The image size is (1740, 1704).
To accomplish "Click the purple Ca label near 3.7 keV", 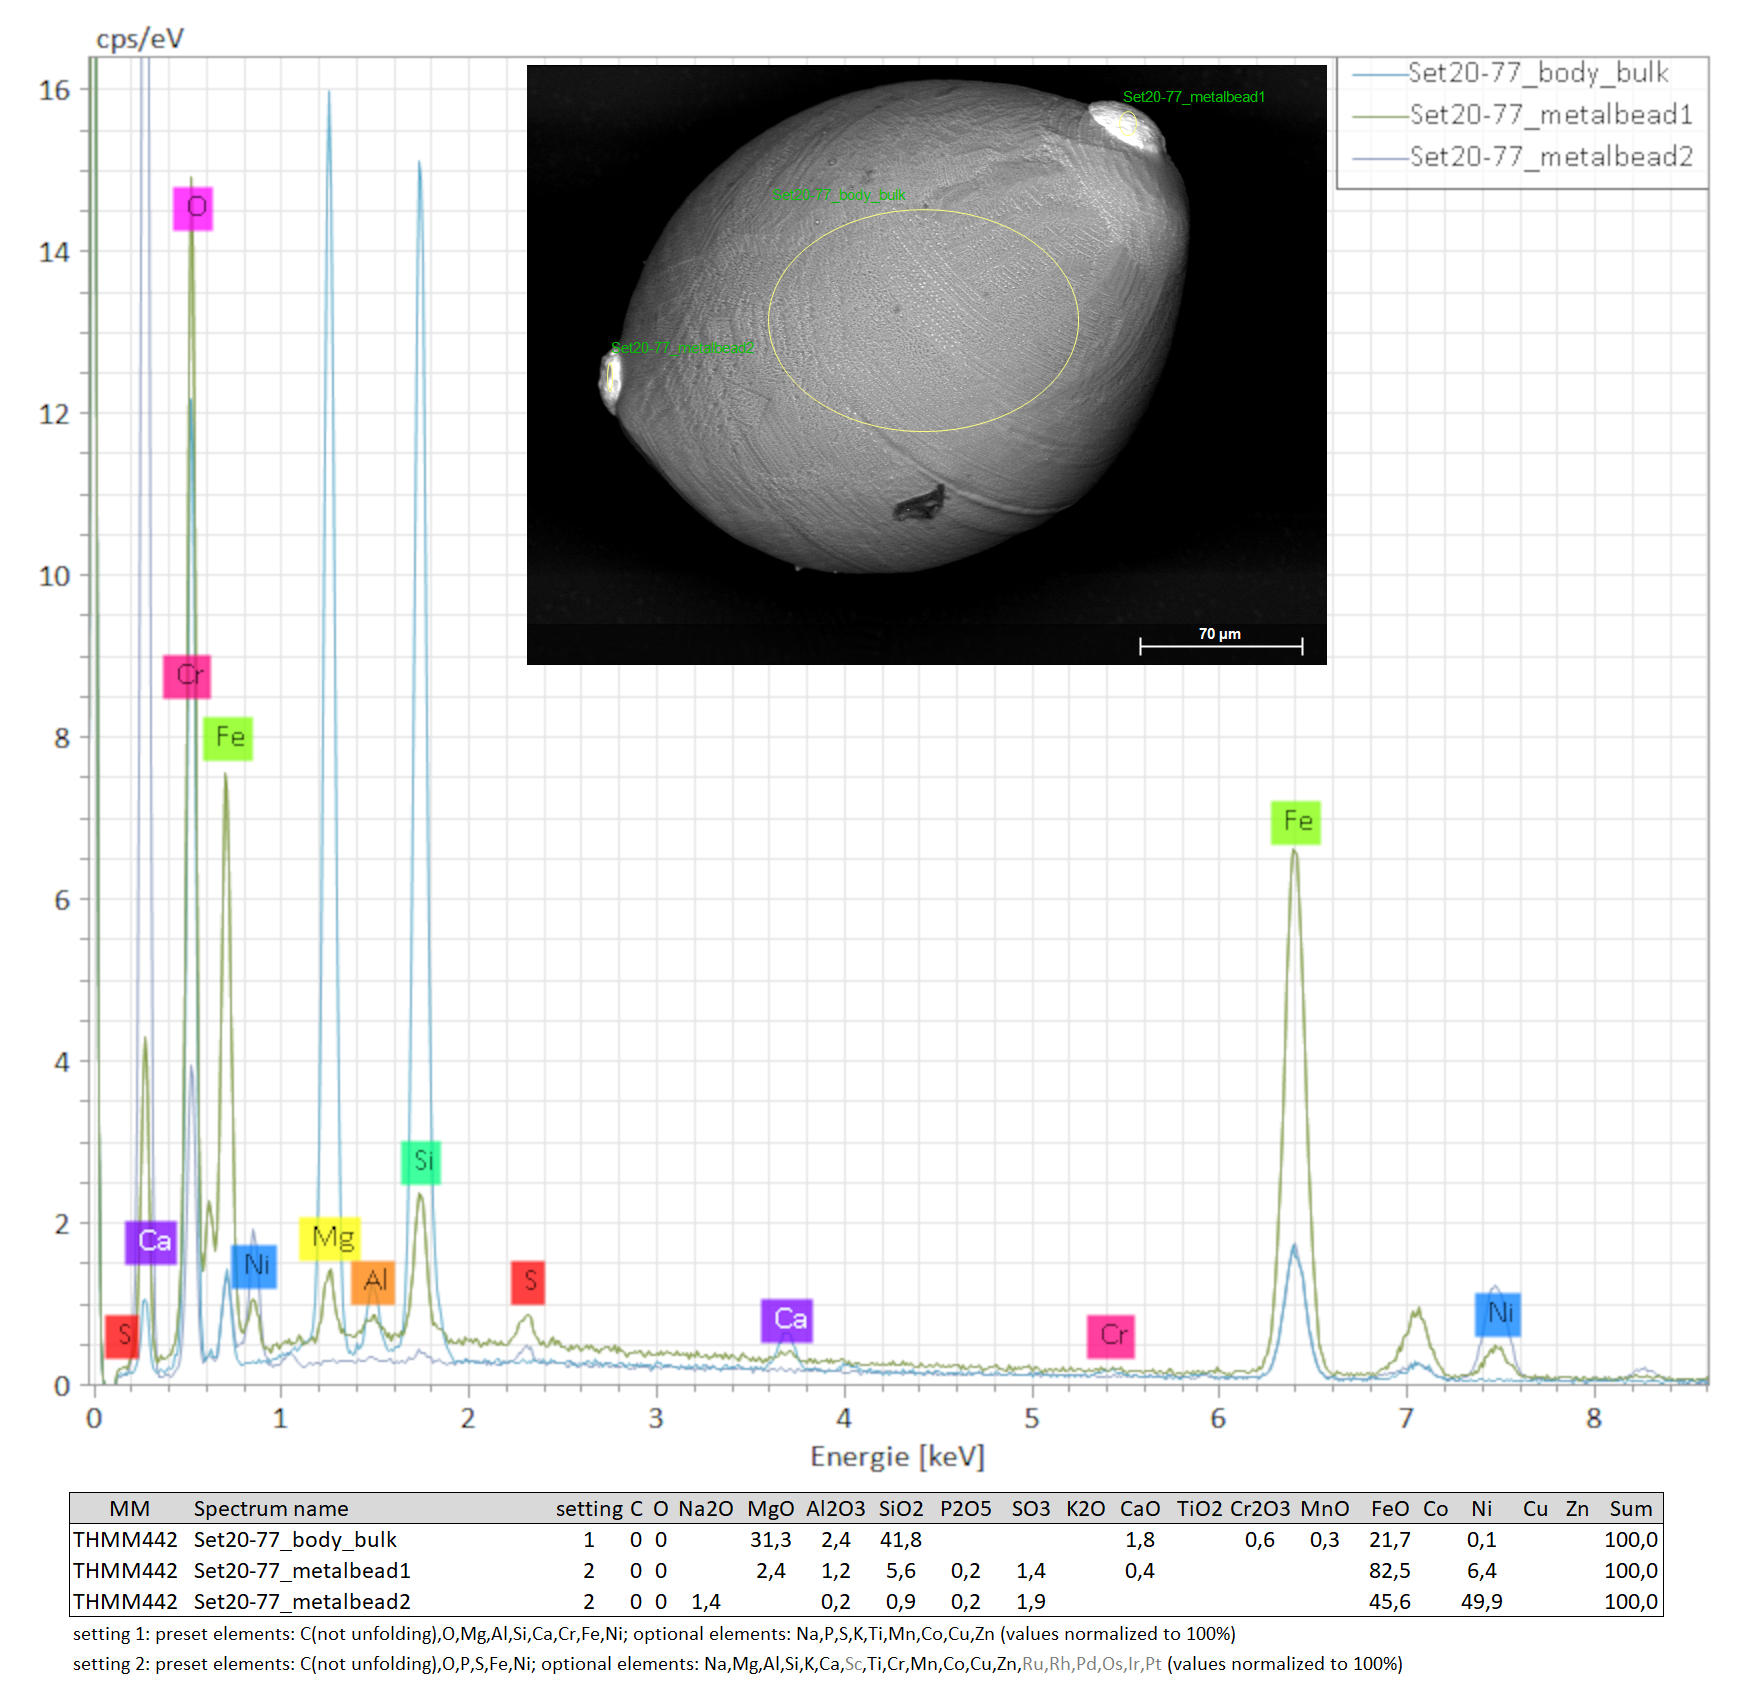I will 787,1320.
